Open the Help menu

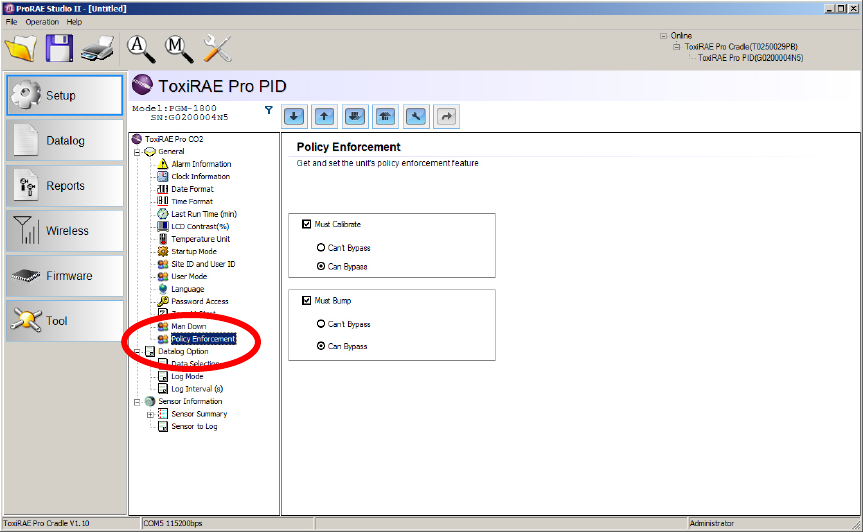point(74,22)
